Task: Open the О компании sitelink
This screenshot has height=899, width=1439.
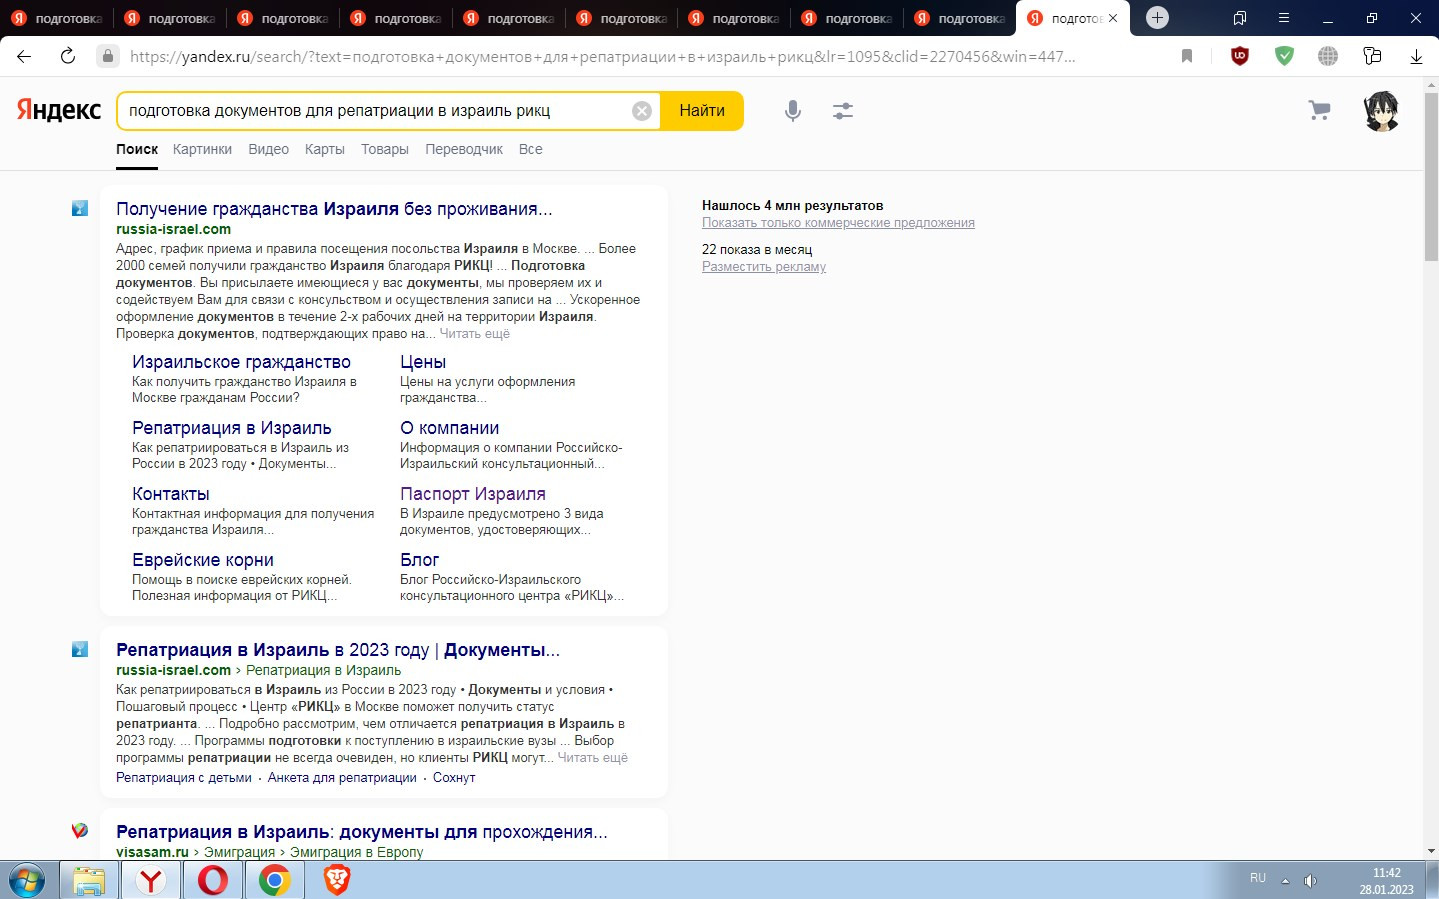Action: tap(449, 428)
